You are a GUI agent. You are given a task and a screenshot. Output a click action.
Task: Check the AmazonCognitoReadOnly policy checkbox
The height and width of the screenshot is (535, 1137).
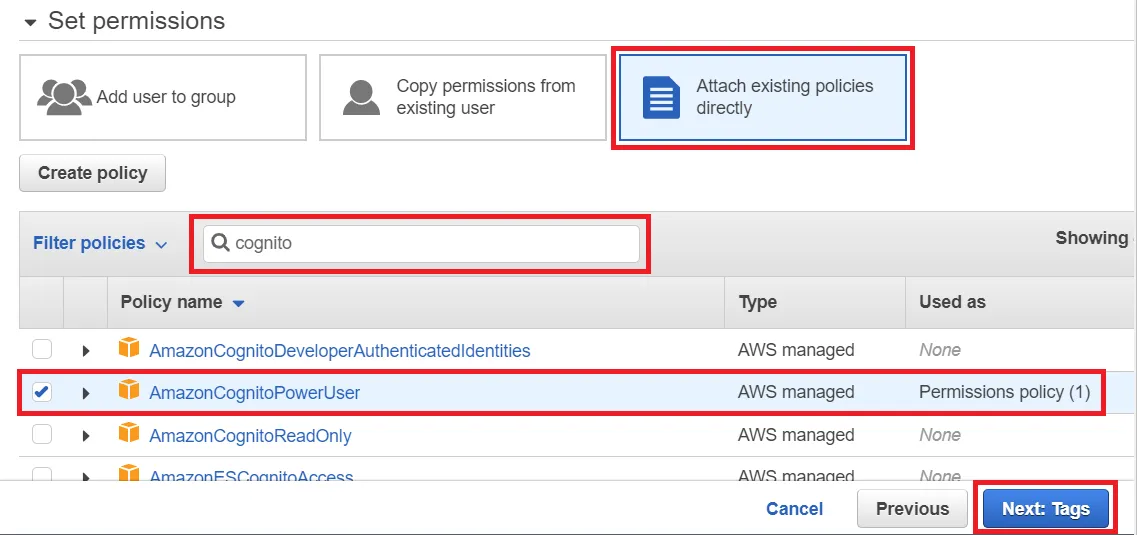coord(42,434)
